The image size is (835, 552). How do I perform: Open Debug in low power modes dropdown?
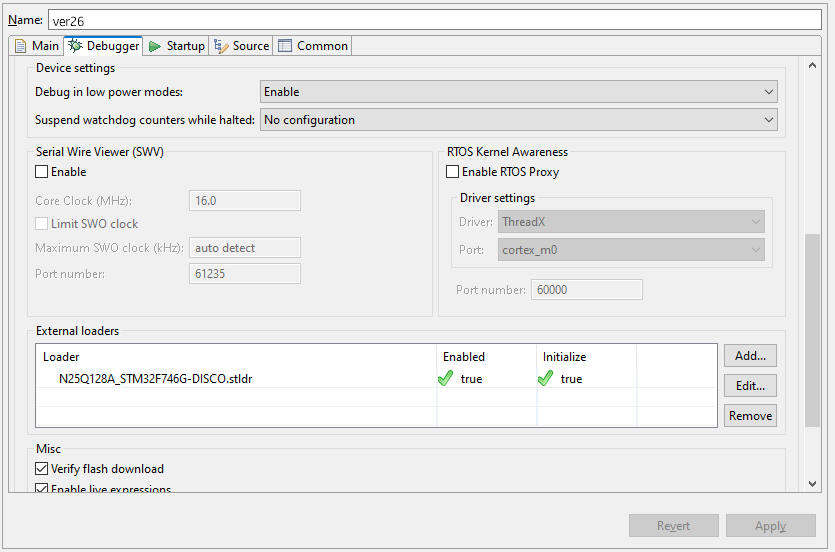[x=518, y=92]
